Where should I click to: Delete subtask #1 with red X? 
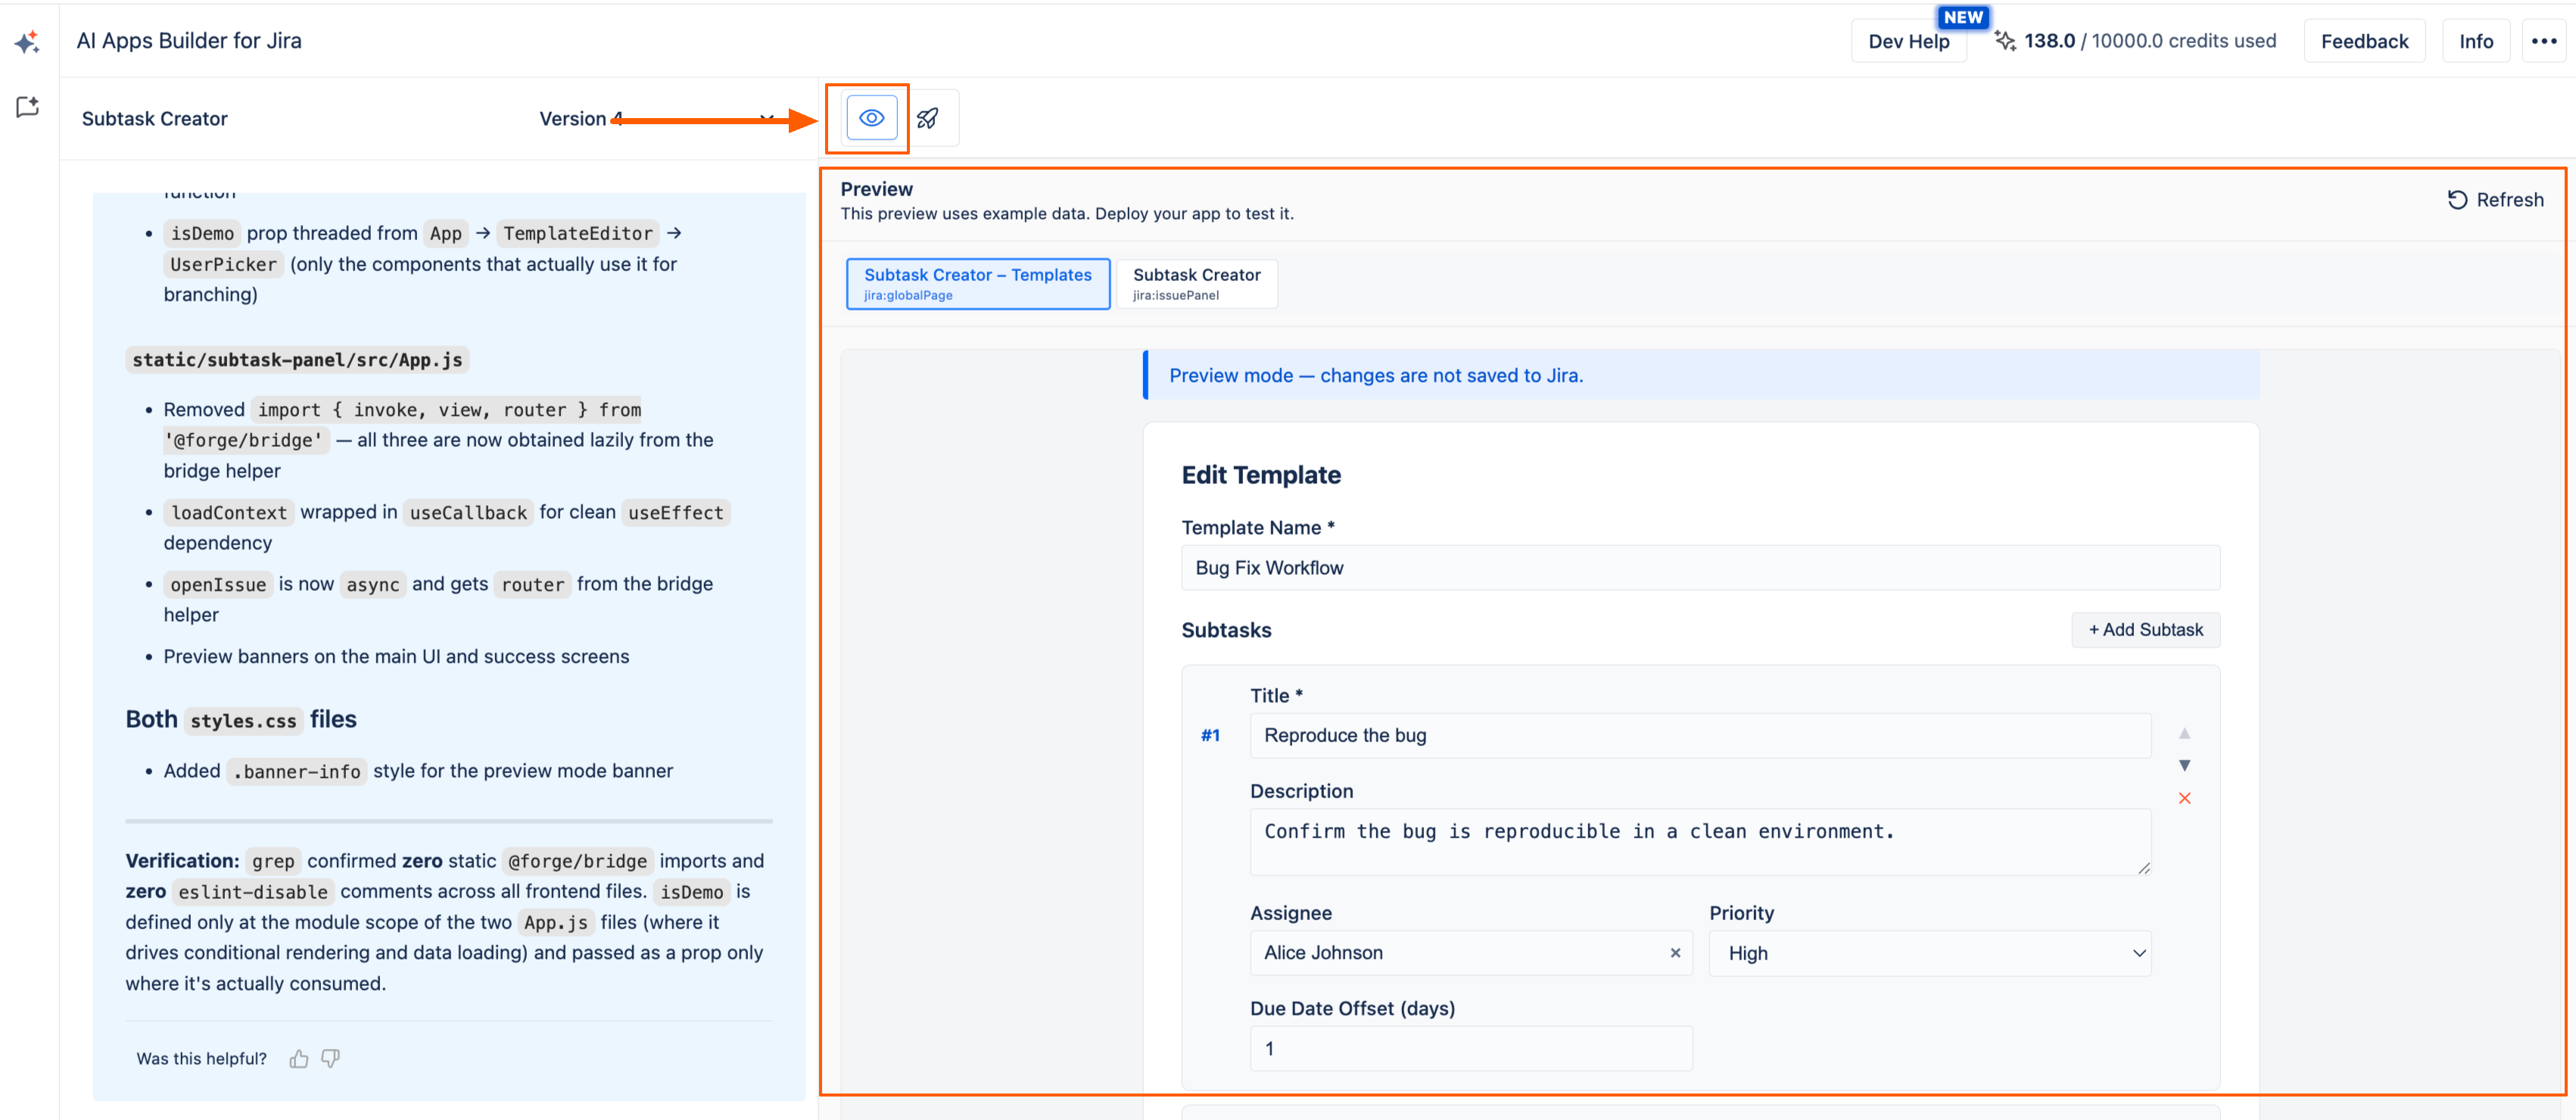click(x=2184, y=798)
